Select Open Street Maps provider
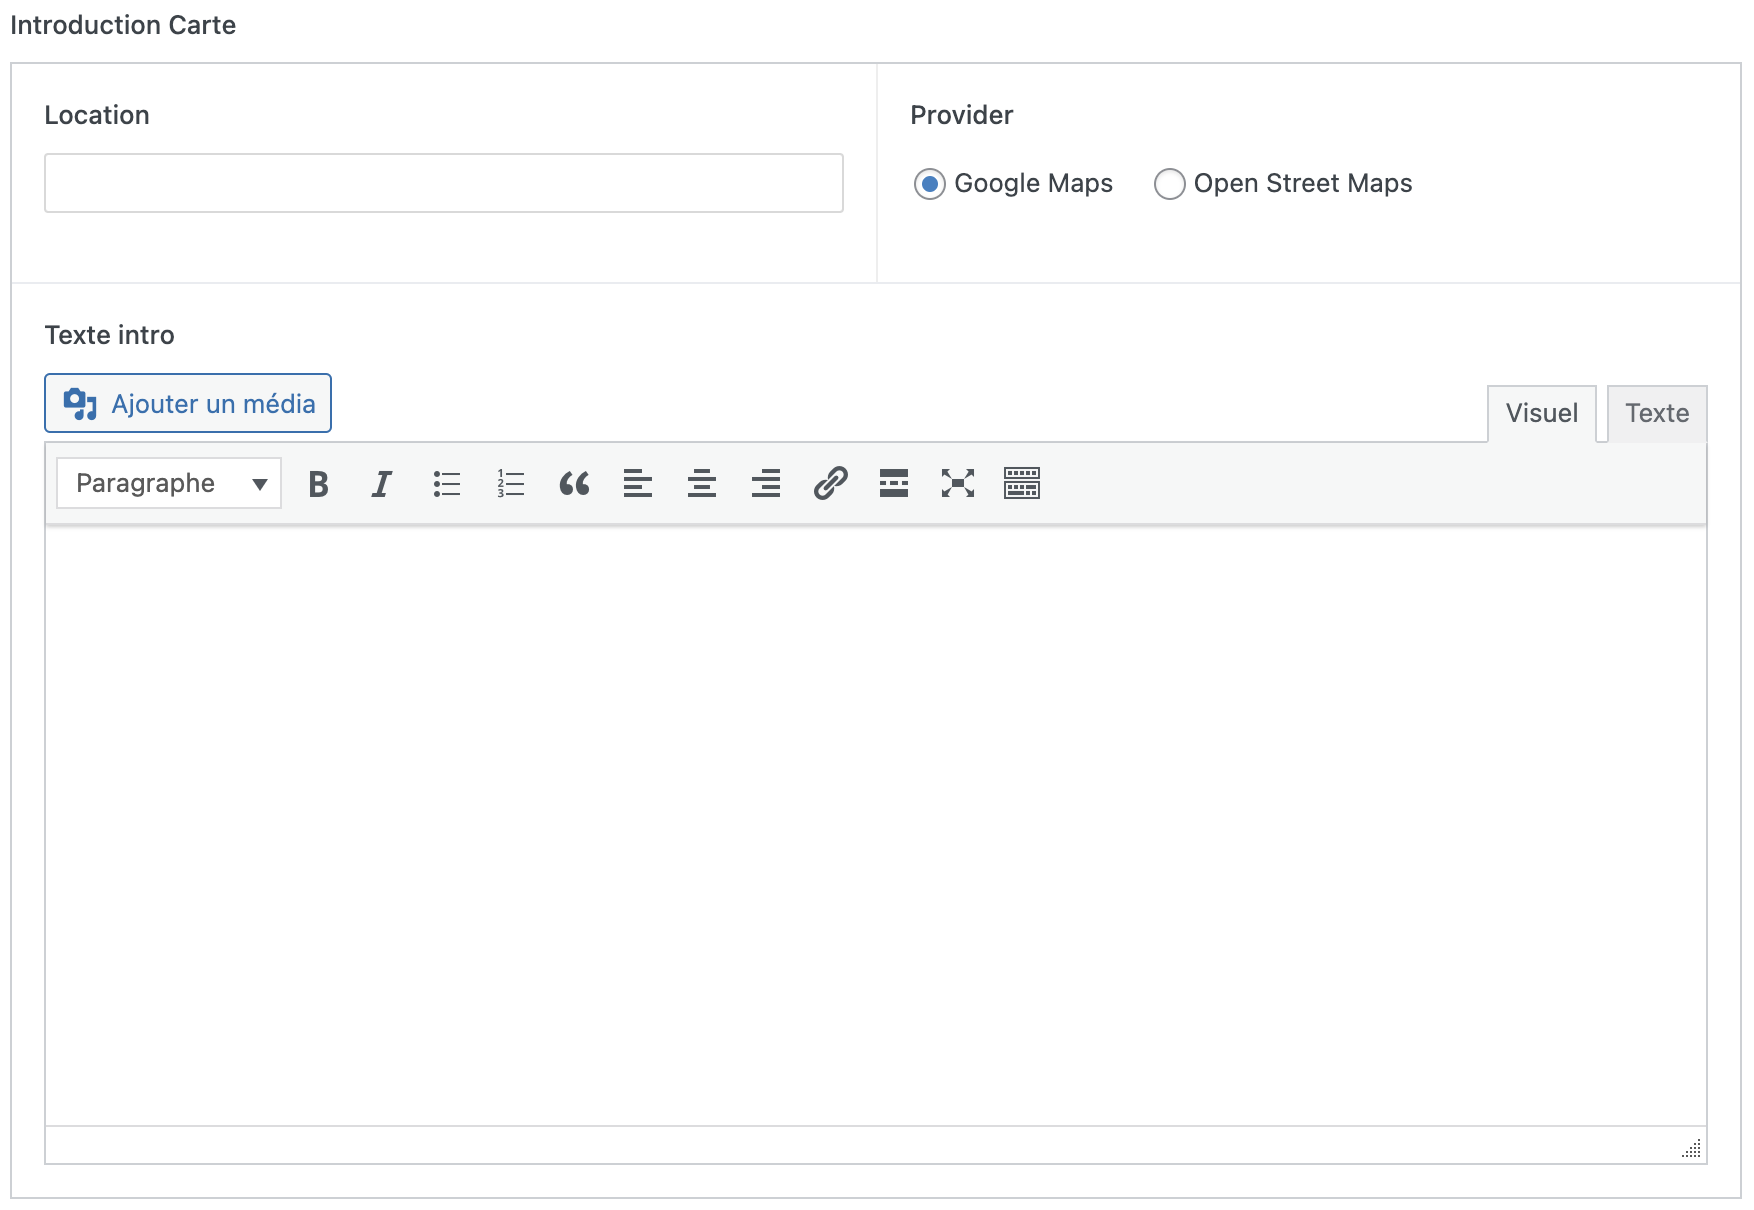1754x1210 pixels. pyautogui.click(x=1169, y=184)
